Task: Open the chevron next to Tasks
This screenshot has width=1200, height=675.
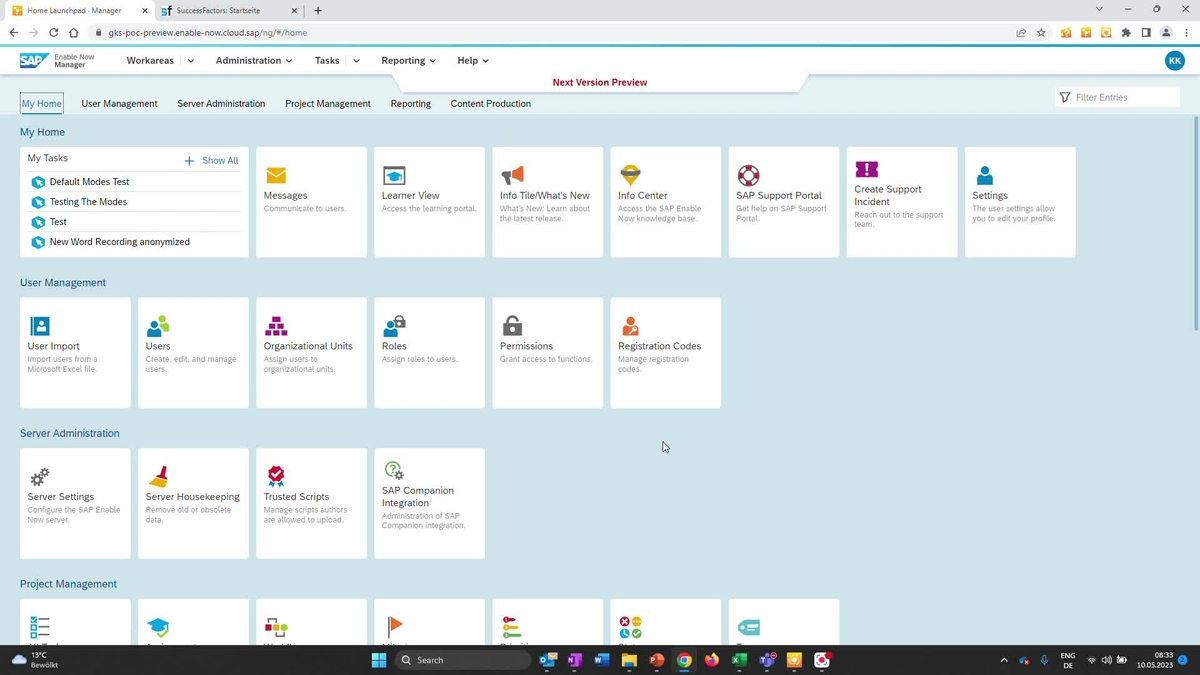Action: tap(355, 60)
